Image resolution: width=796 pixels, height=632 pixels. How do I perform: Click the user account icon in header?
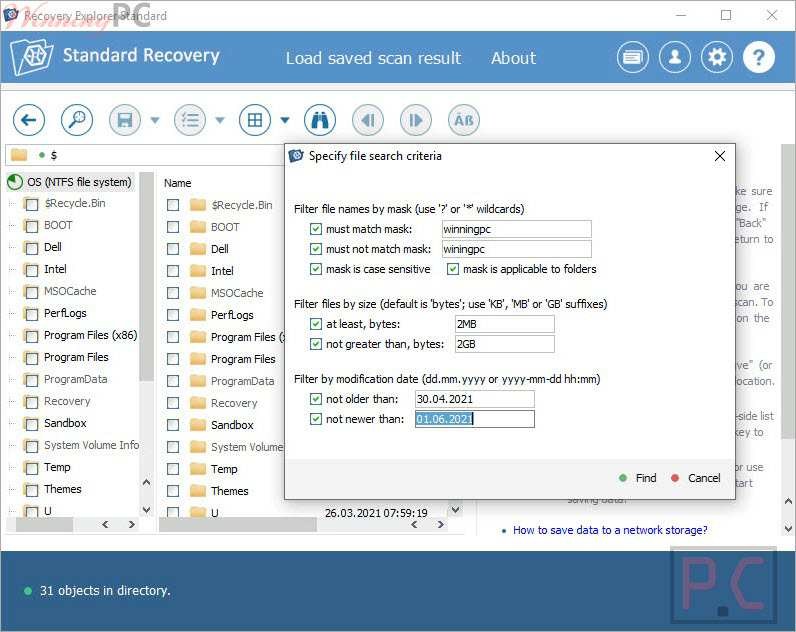pyautogui.click(x=675, y=57)
